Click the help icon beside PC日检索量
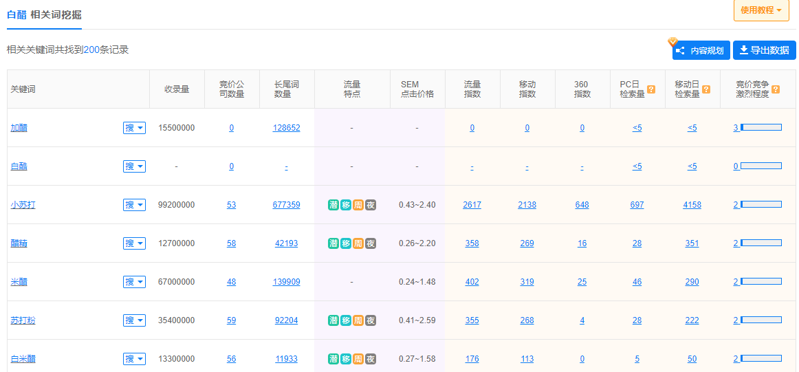Viewport: 799px width, 372px height. 651,89
